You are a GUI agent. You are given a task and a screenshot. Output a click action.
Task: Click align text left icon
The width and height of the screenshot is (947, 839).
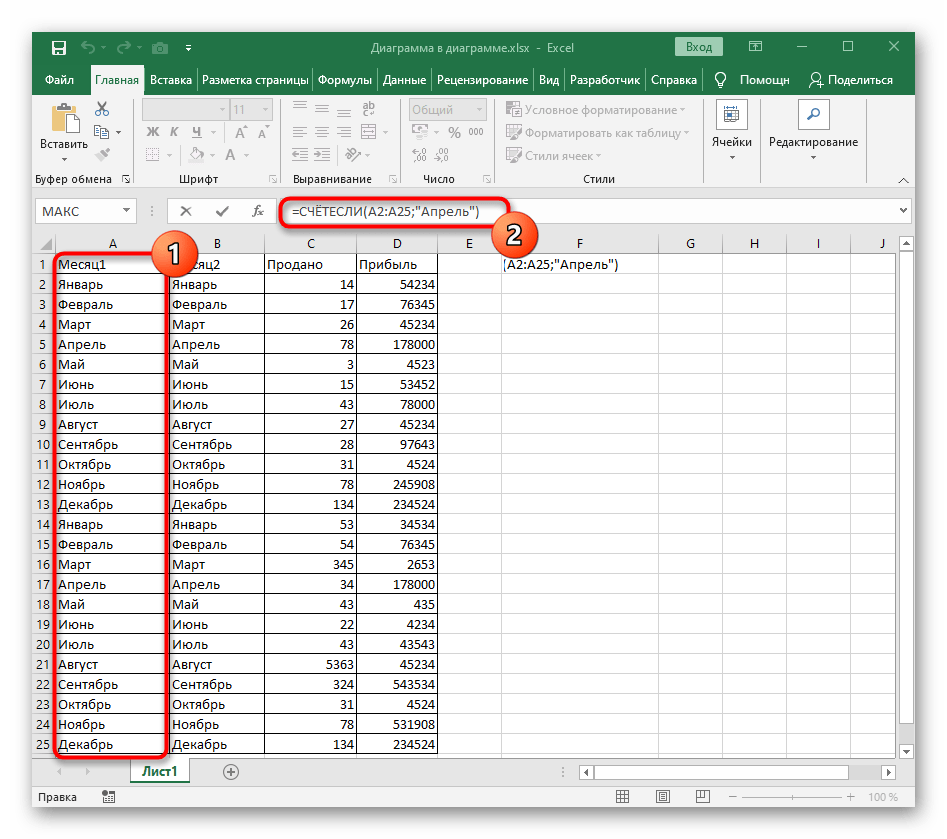[300, 132]
